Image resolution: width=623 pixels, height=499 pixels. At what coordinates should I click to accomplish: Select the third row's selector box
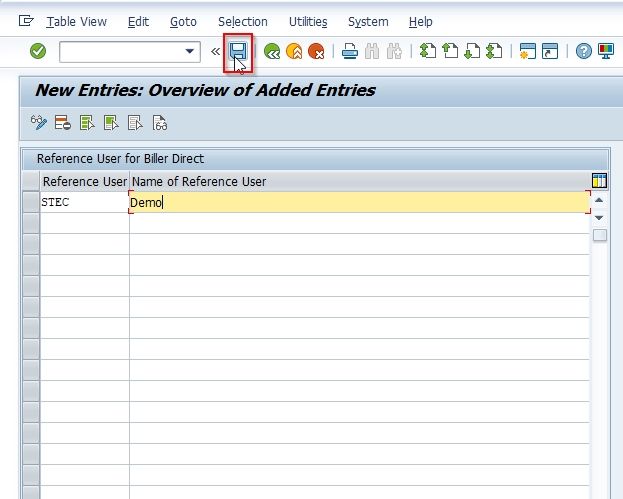[31, 244]
